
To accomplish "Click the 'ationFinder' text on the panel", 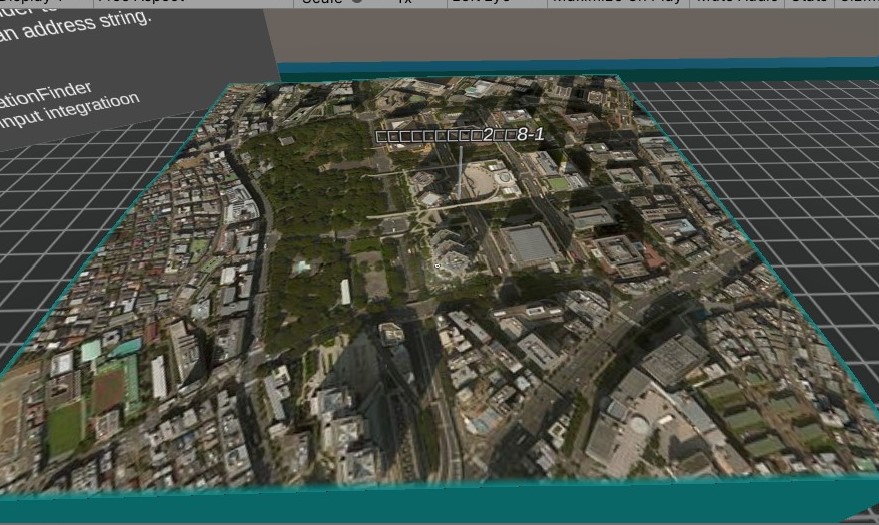I will pyautogui.click(x=45, y=96).
